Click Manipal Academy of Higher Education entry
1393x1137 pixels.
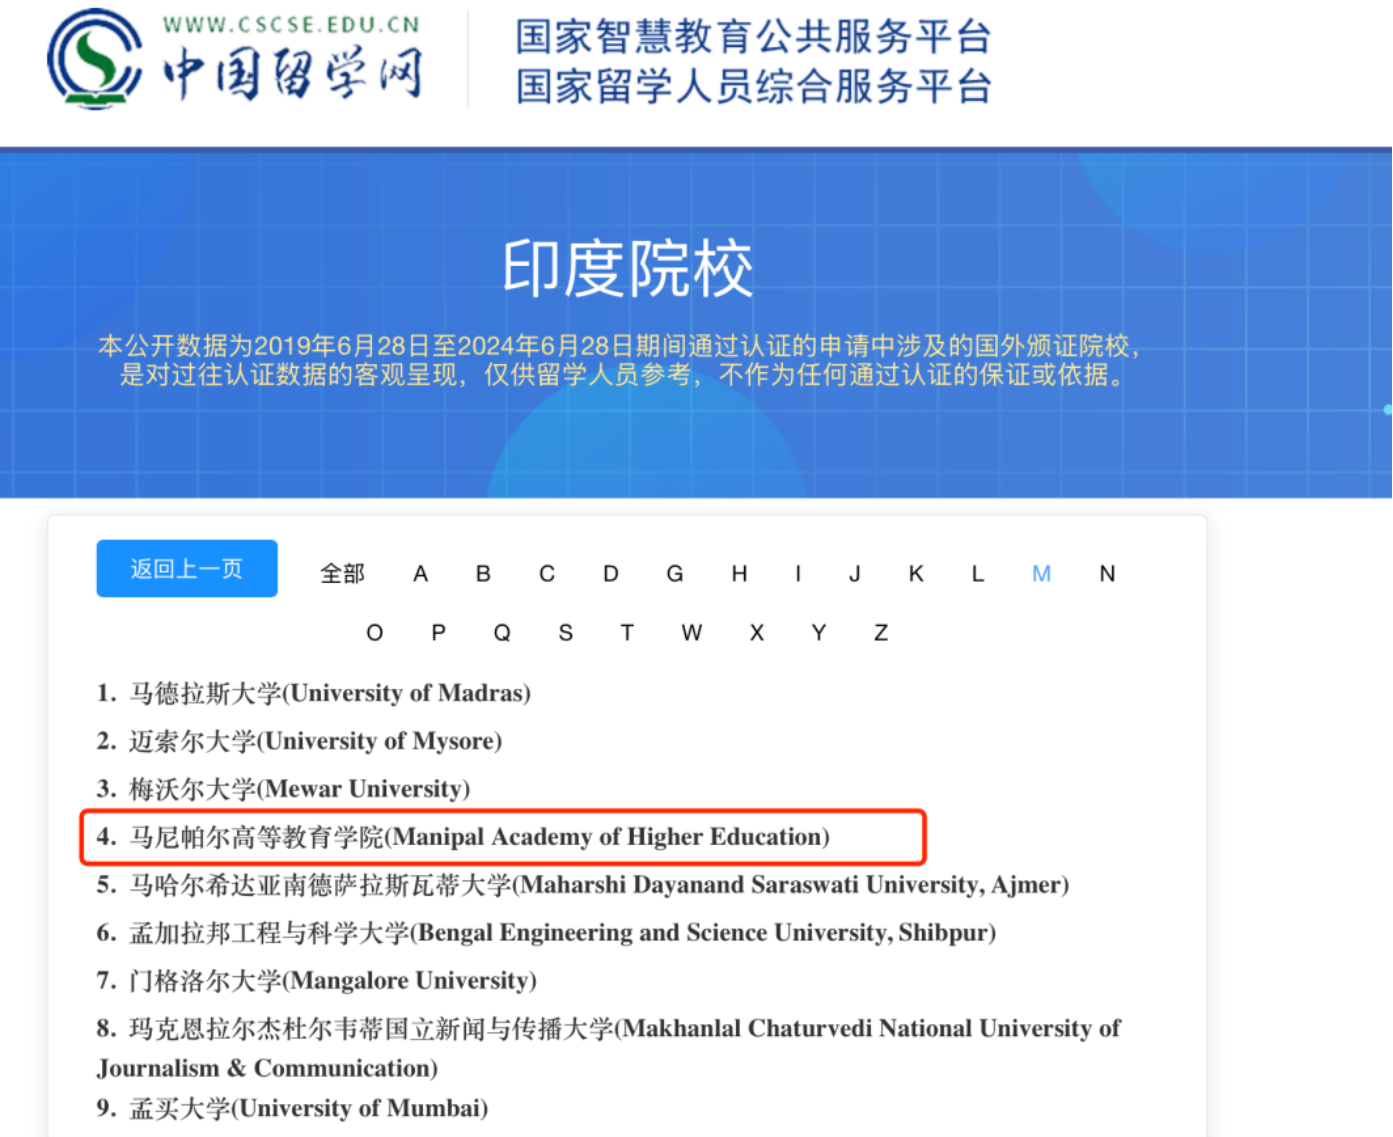pos(464,837)
